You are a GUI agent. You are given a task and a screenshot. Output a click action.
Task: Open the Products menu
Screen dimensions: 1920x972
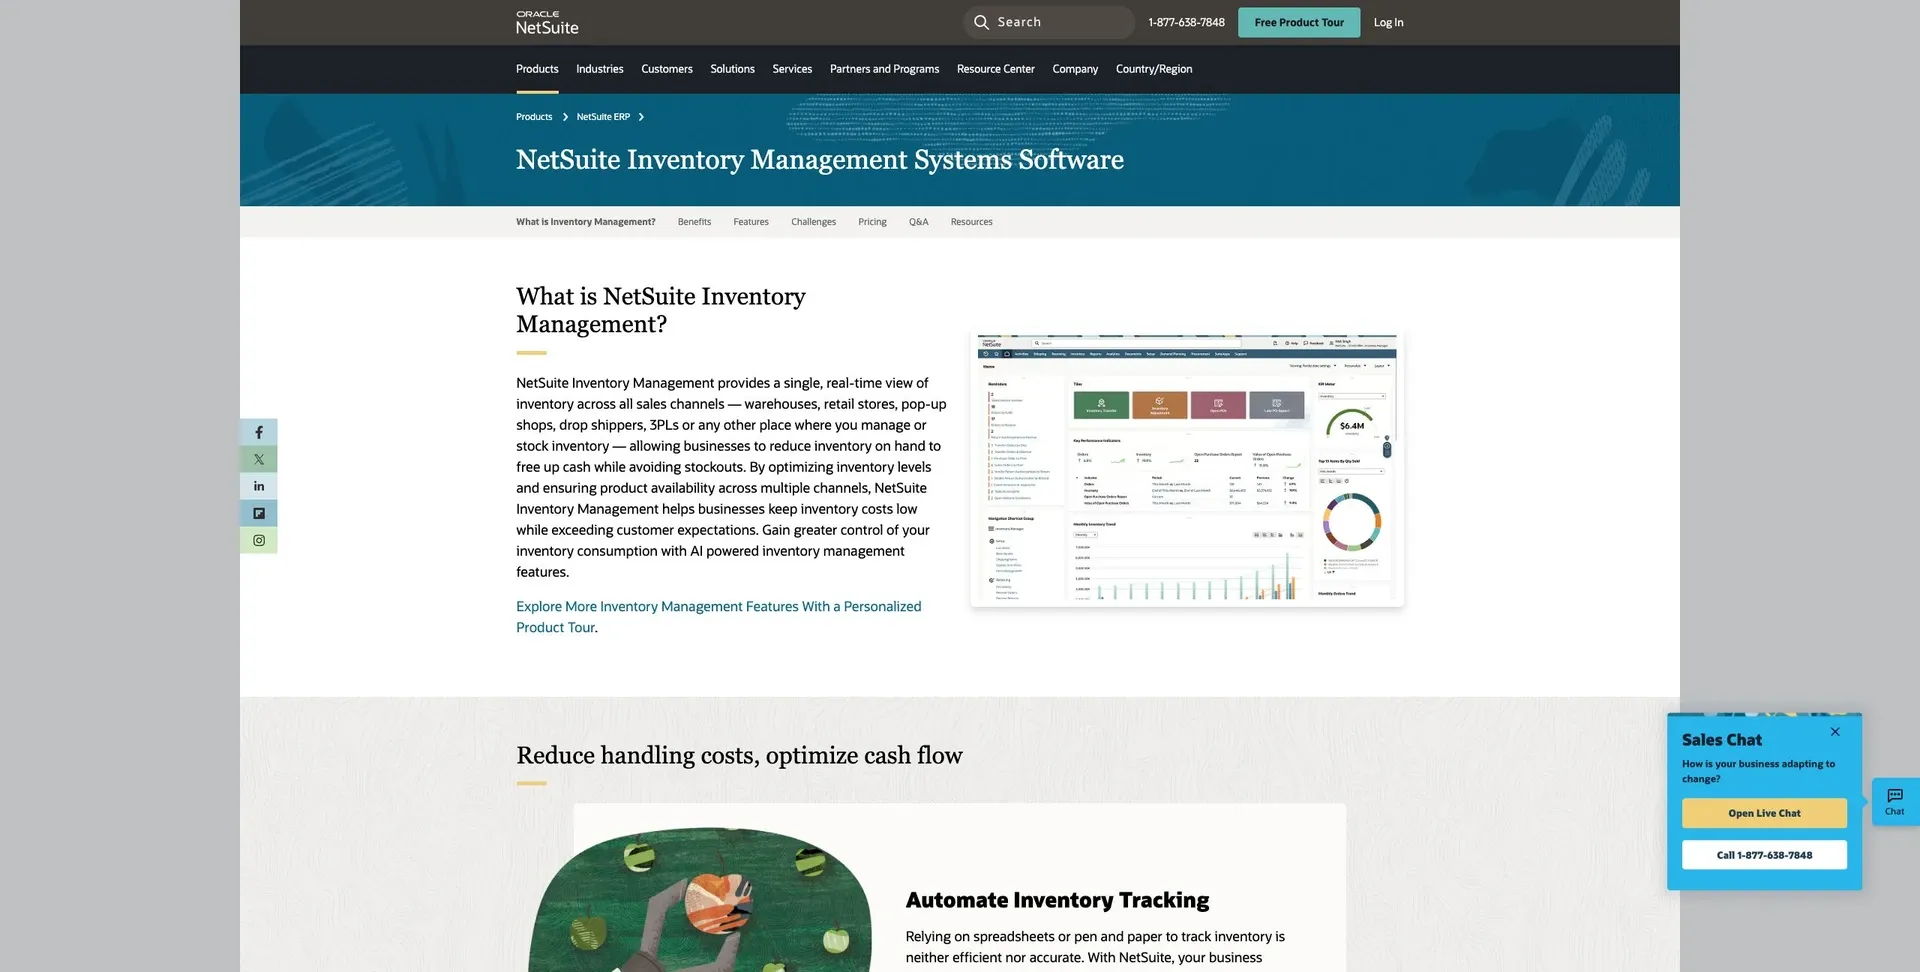(537, 69)
